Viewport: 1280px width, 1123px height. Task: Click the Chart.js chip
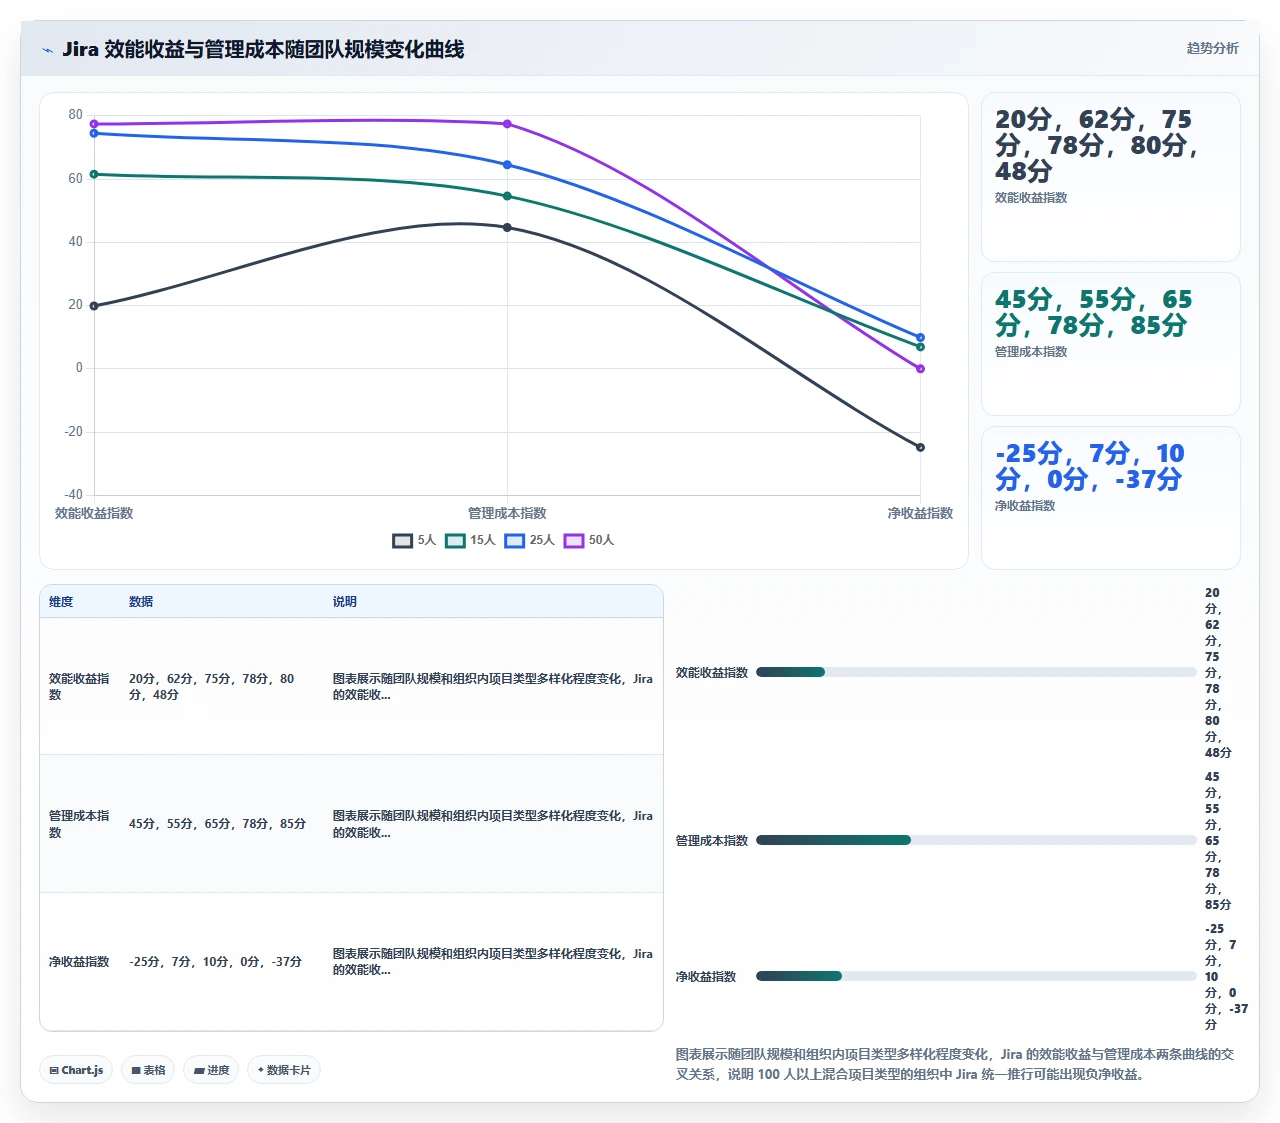(x=76, y=1070)
